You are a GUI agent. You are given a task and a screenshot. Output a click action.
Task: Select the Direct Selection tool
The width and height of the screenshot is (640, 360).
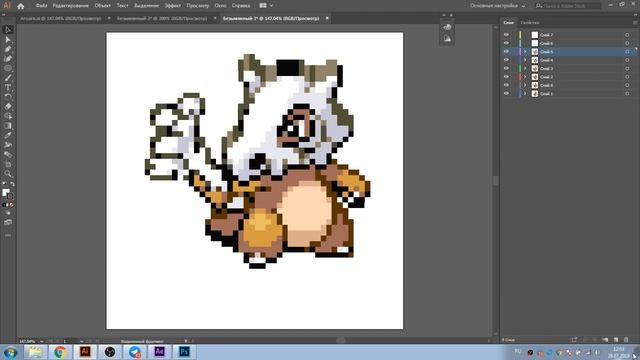pyautogui.click(x=8, y=40)
